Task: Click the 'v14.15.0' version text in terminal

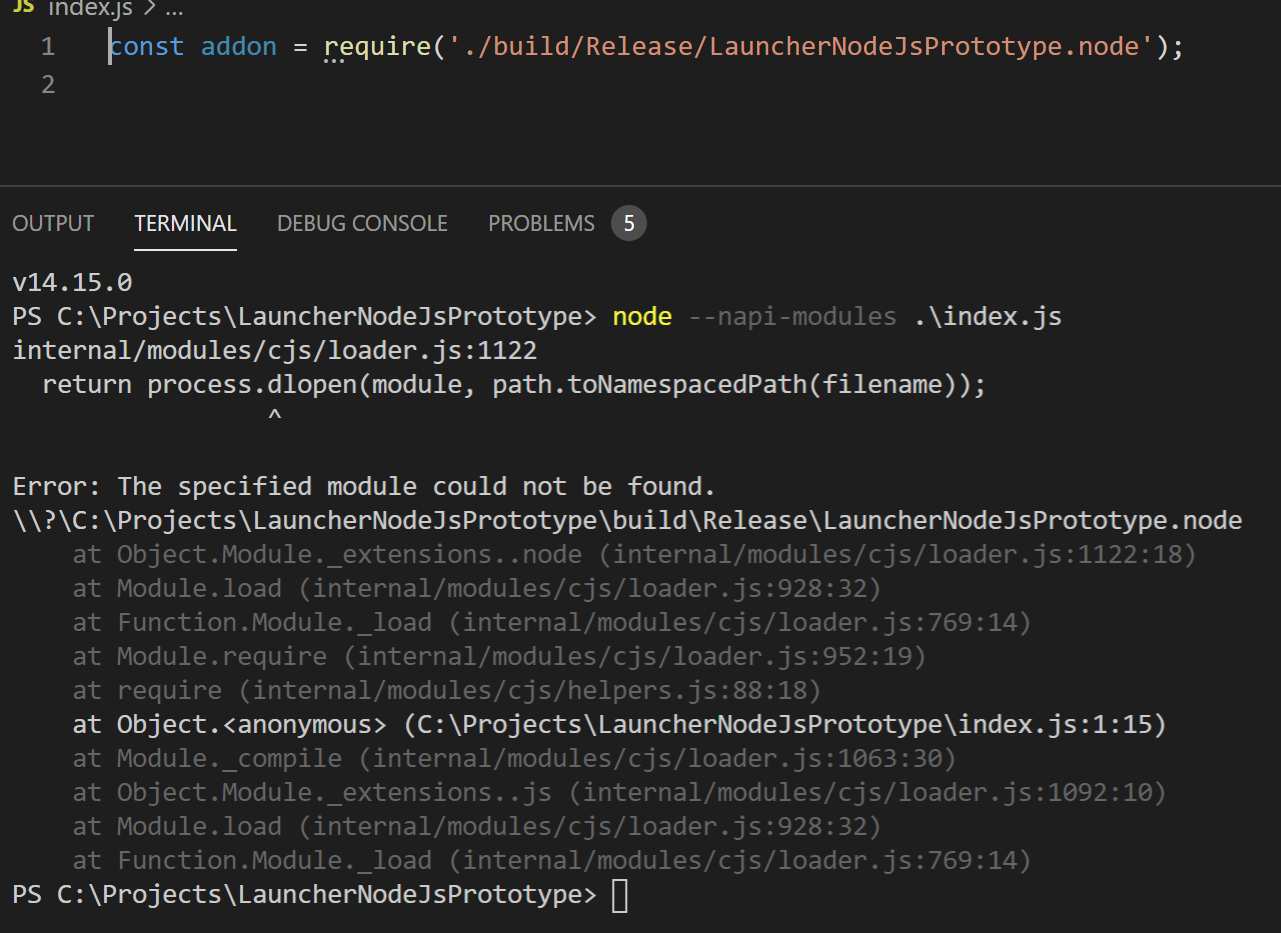Action: tap(72, 283)
